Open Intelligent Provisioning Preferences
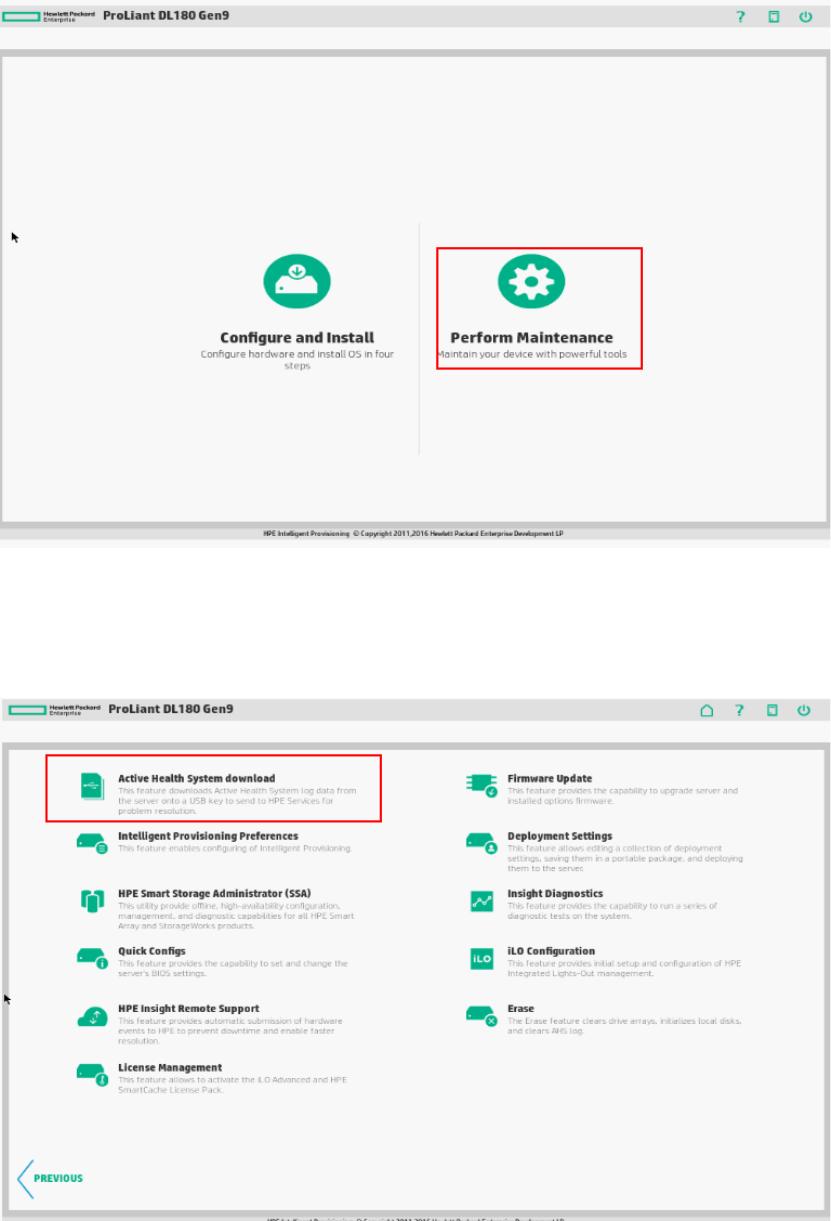Image resolution: width=831 pixels, height=1221 pixels. [208, 836]
